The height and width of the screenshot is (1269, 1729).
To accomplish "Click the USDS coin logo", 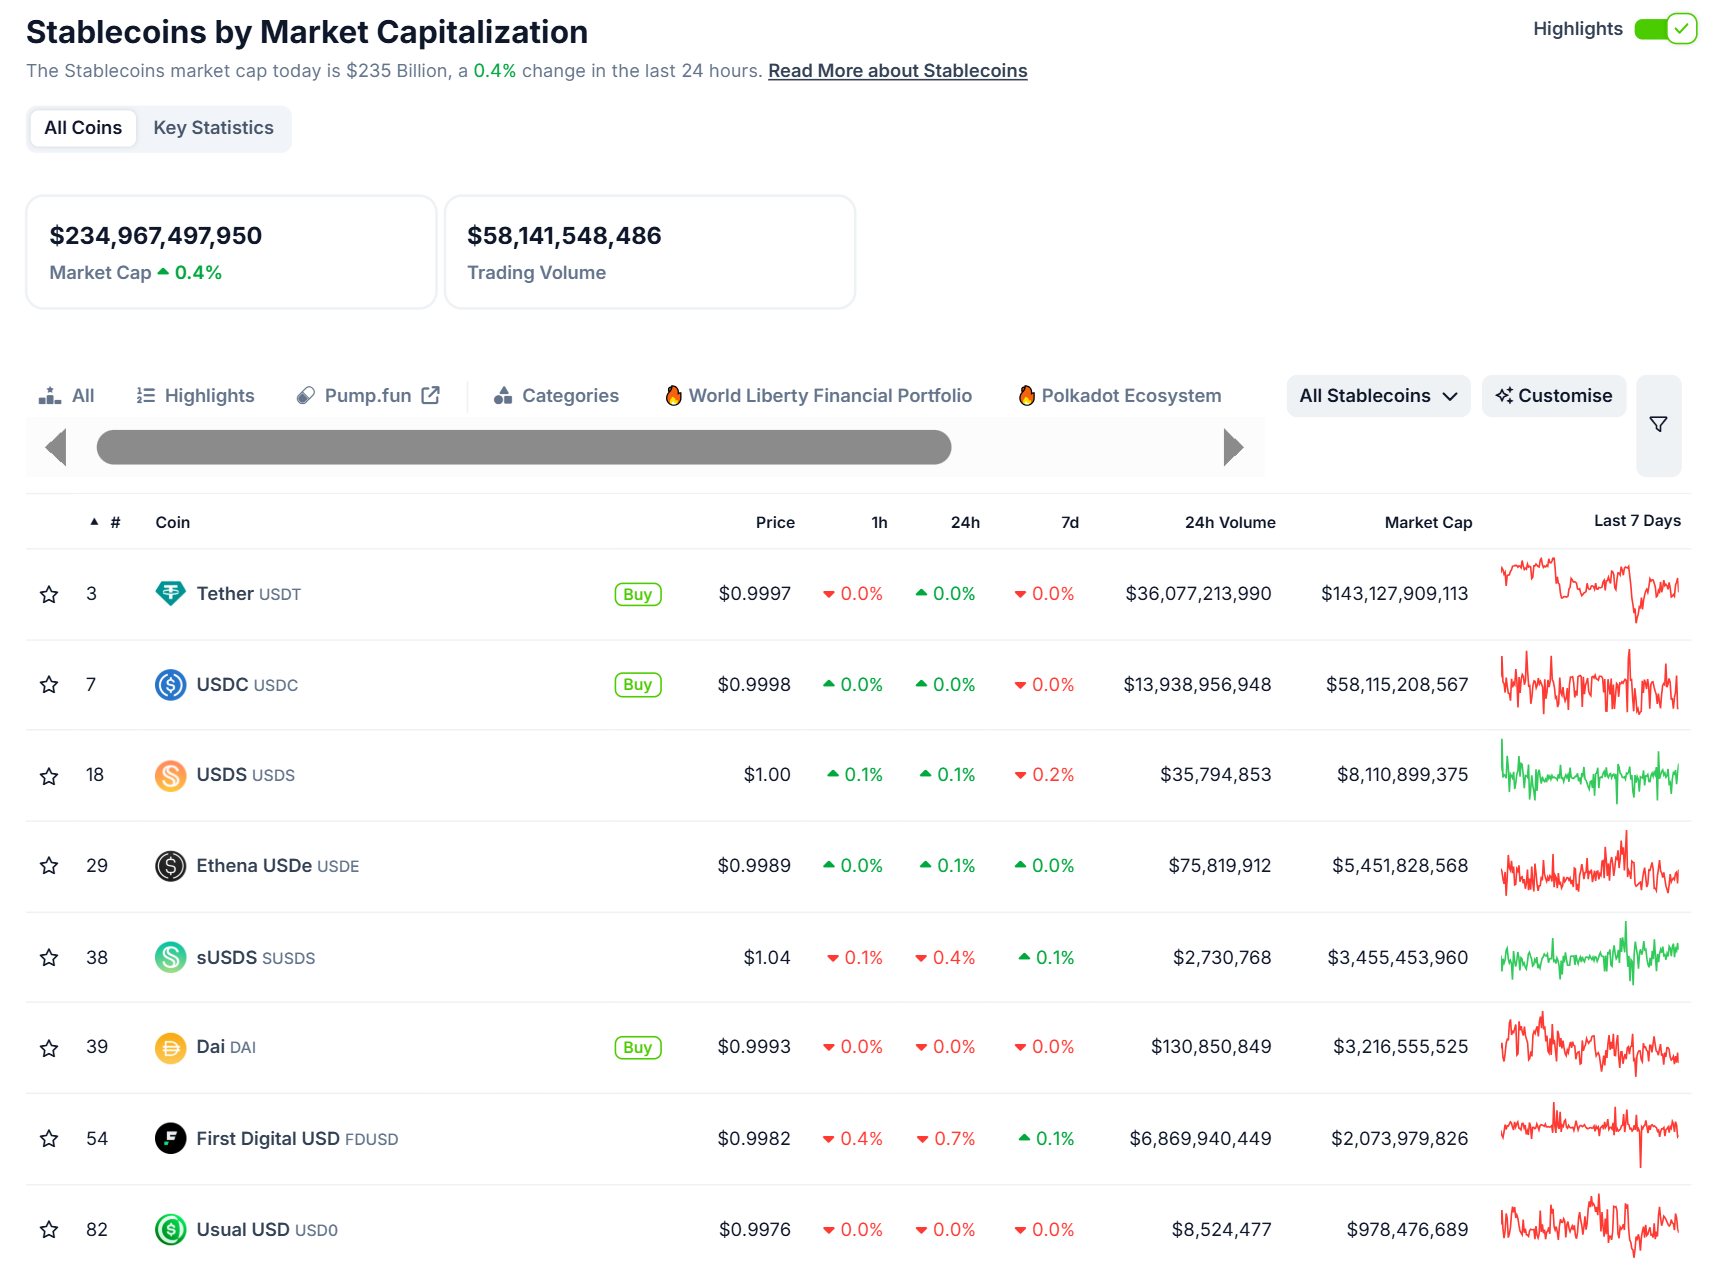I will [x=171, y=775].
